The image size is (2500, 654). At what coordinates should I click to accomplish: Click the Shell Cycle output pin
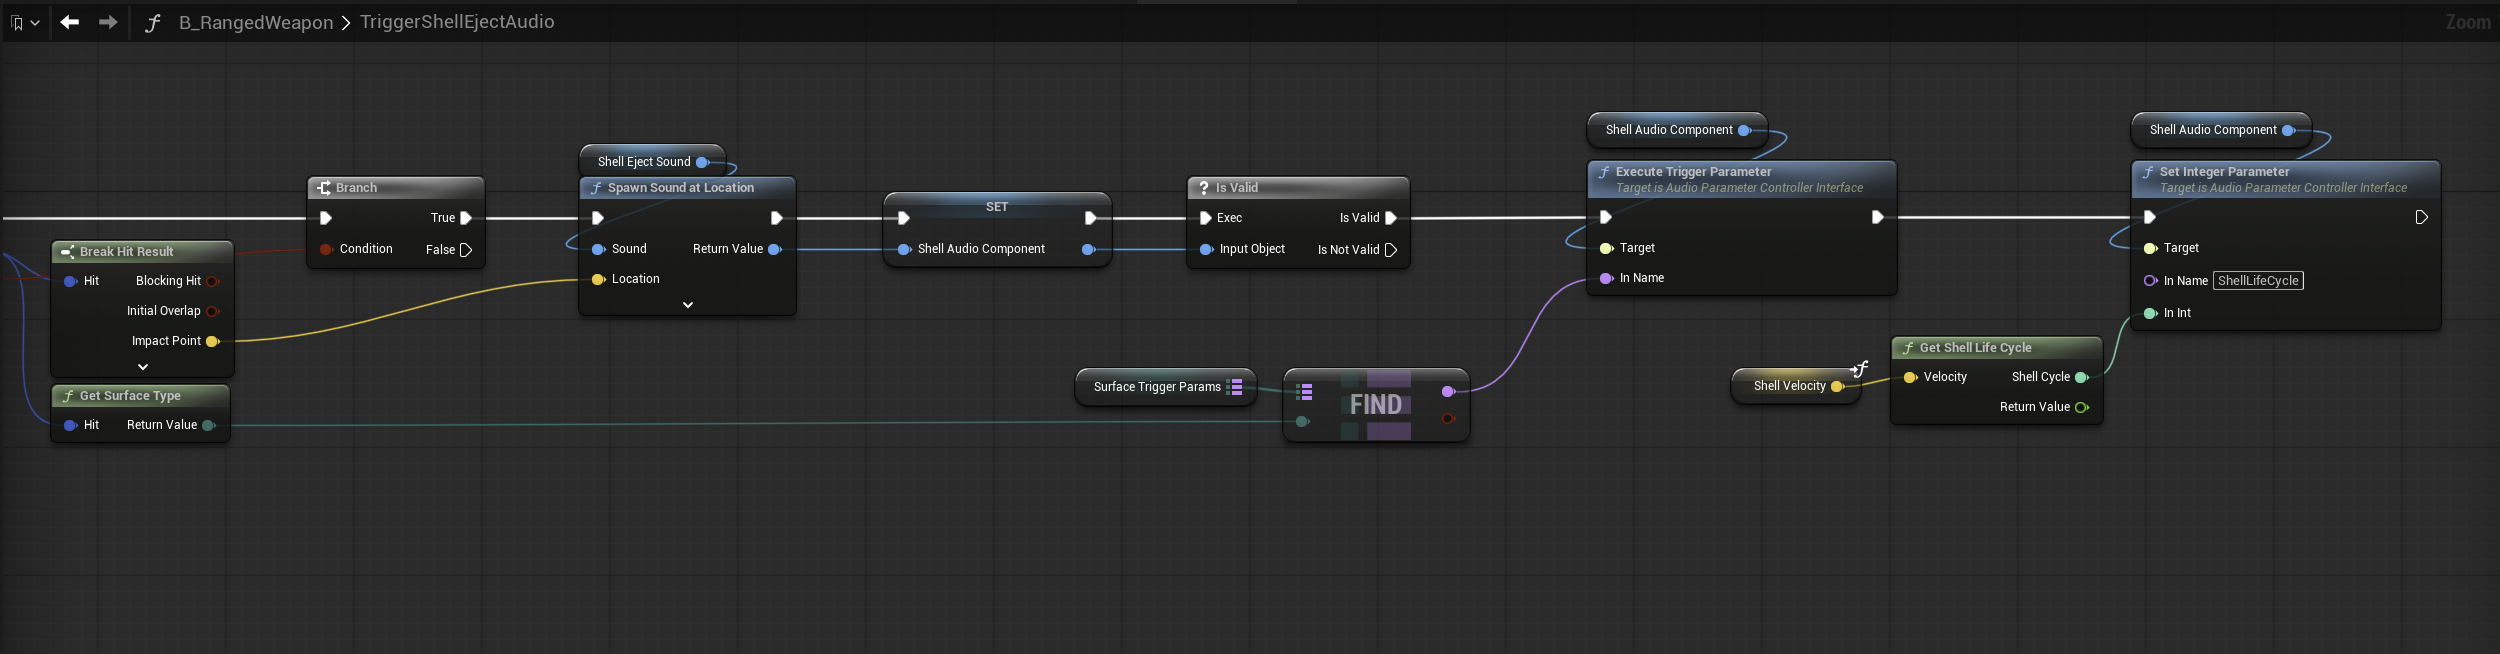pos(2082,377)
